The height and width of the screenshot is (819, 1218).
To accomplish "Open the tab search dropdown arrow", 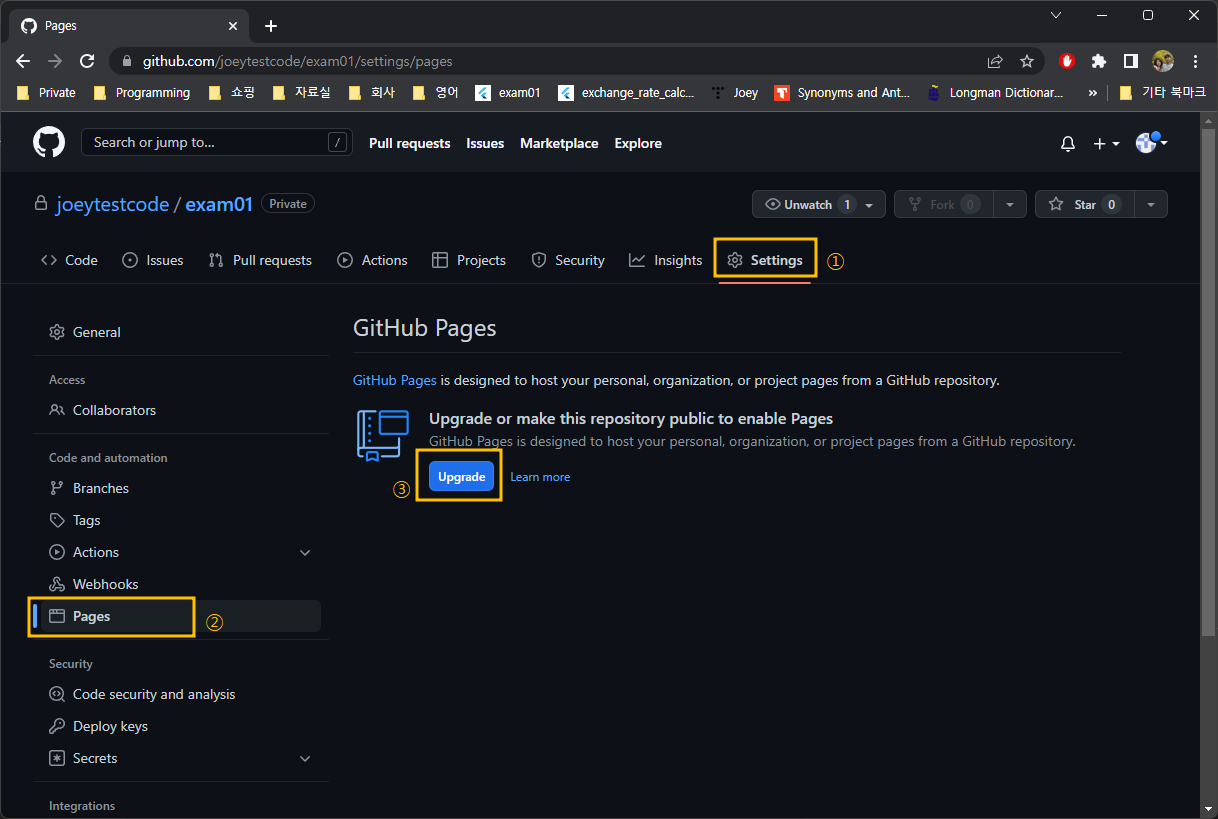I will coord(1057,15).
